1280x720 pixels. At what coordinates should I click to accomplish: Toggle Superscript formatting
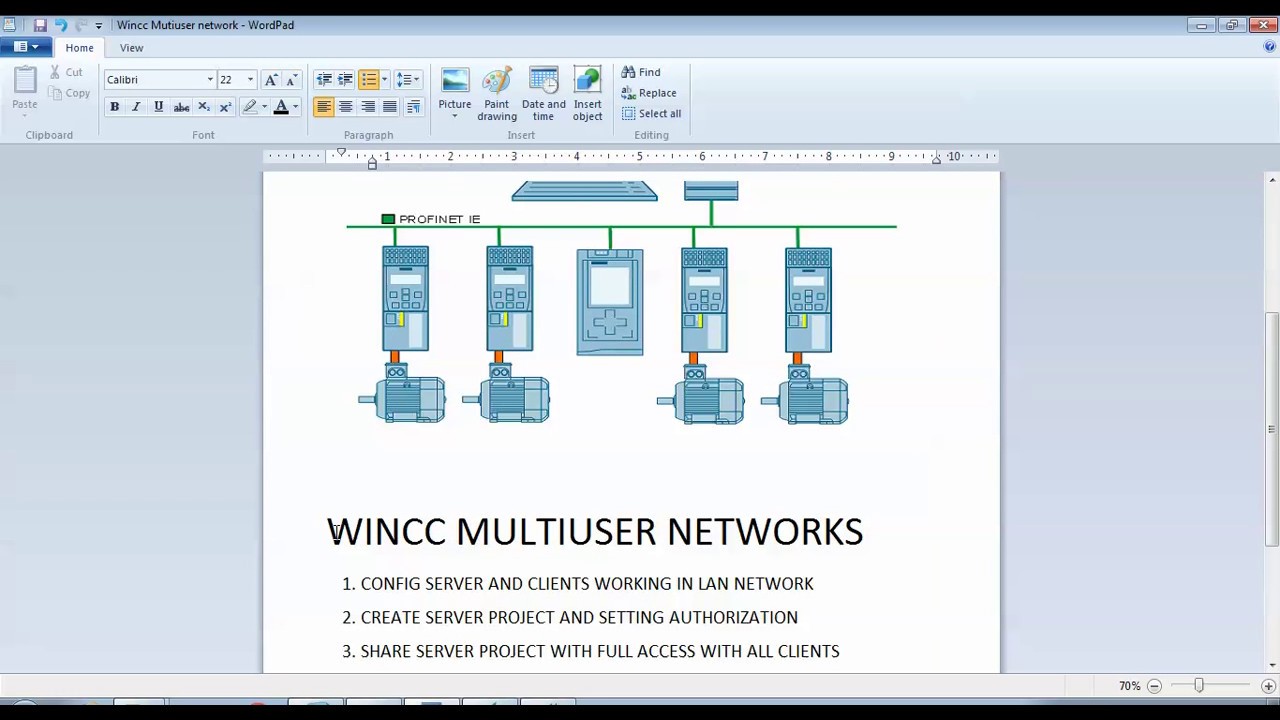pyautogui.click(x=225, y=107)
